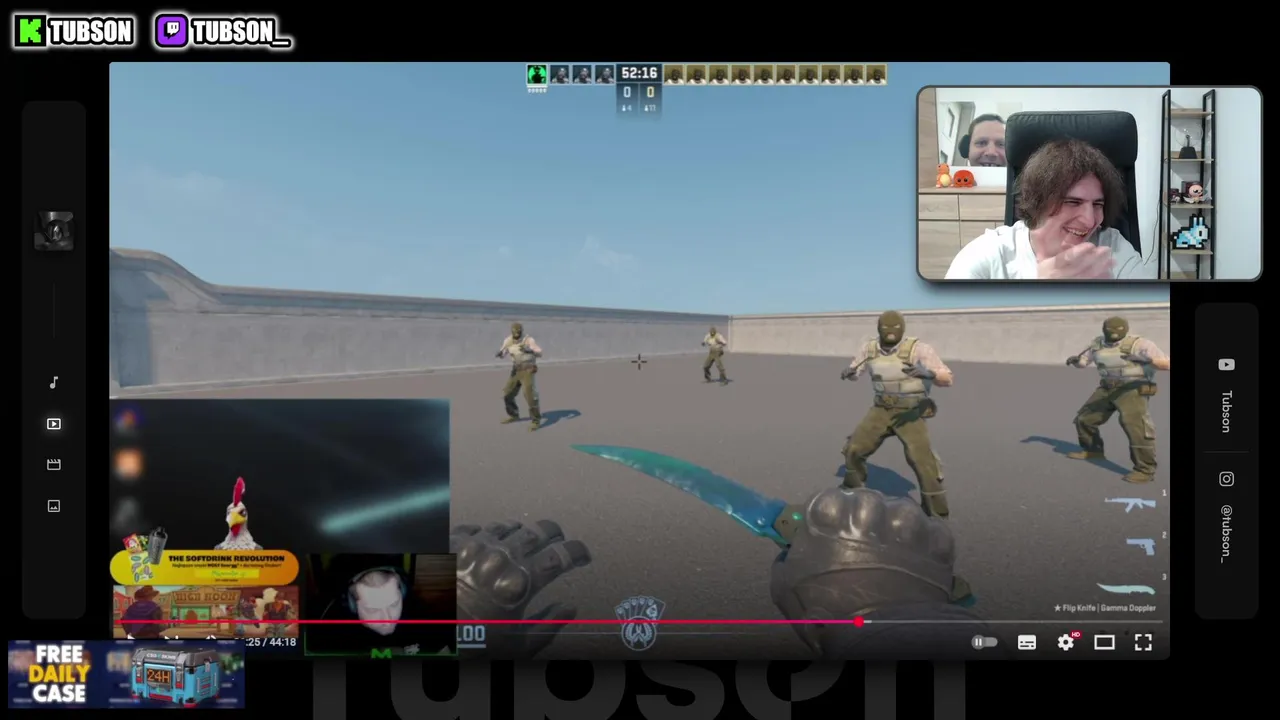Viewport: 1280px width, 720px height.
Task: Click the green highlighted player avatar in HUD
Action: coord(537,74)
